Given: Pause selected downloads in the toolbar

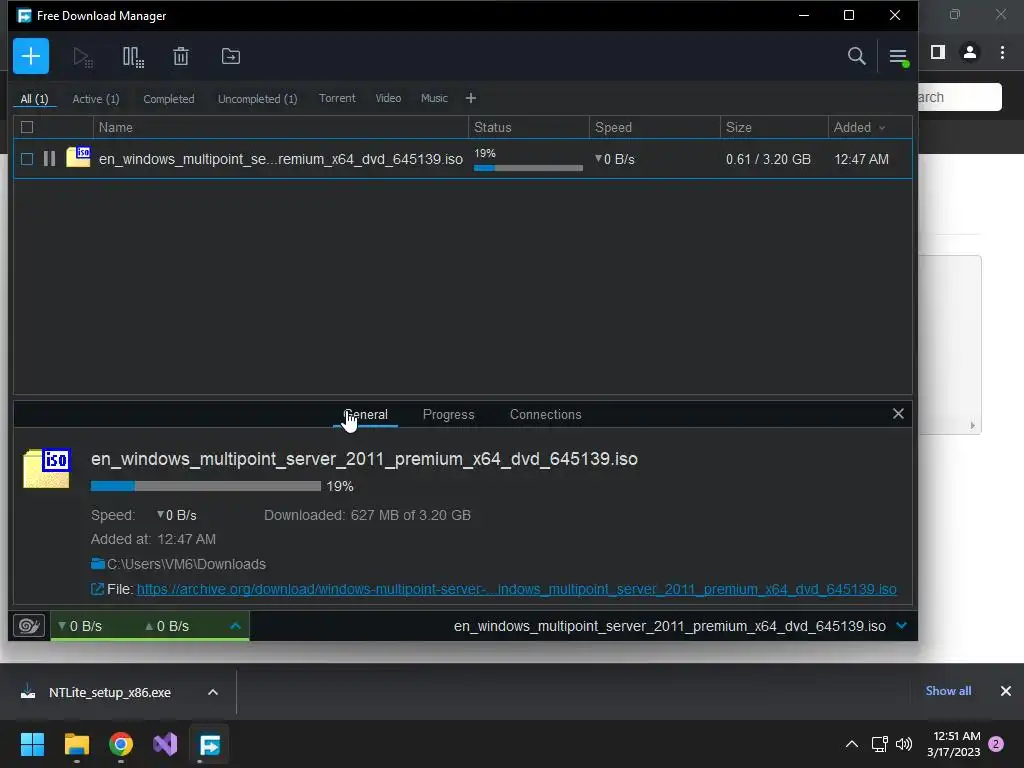Looking at the screenshot, I should click(133, 57).
